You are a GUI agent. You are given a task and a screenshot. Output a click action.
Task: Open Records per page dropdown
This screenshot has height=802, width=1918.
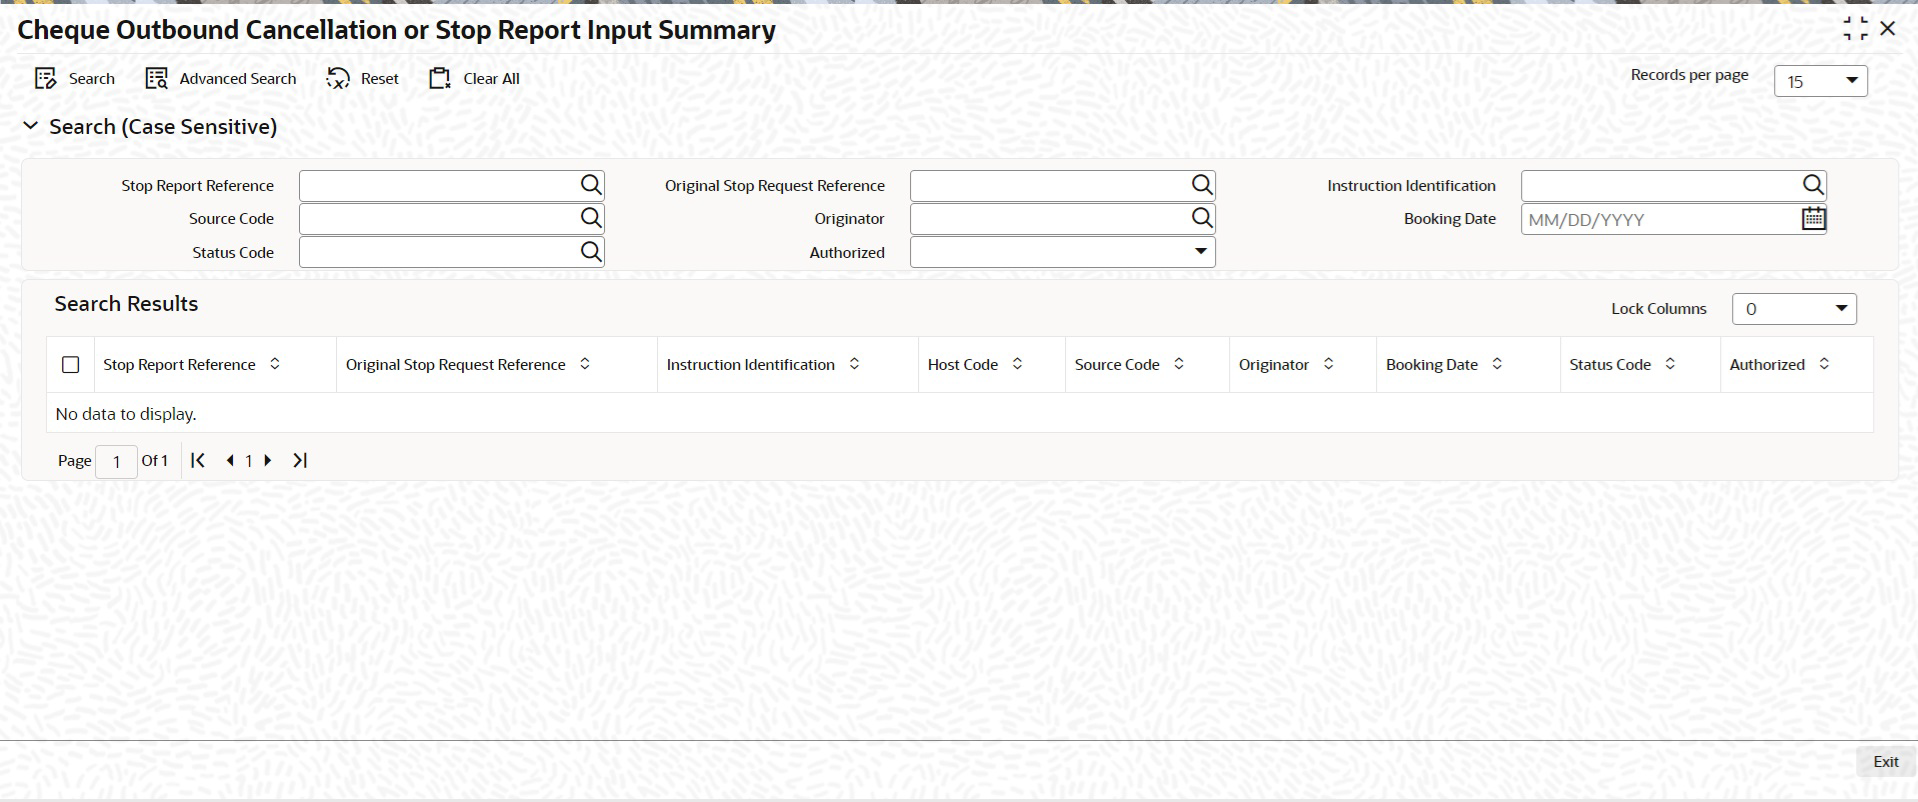(x=1821, y=81)
